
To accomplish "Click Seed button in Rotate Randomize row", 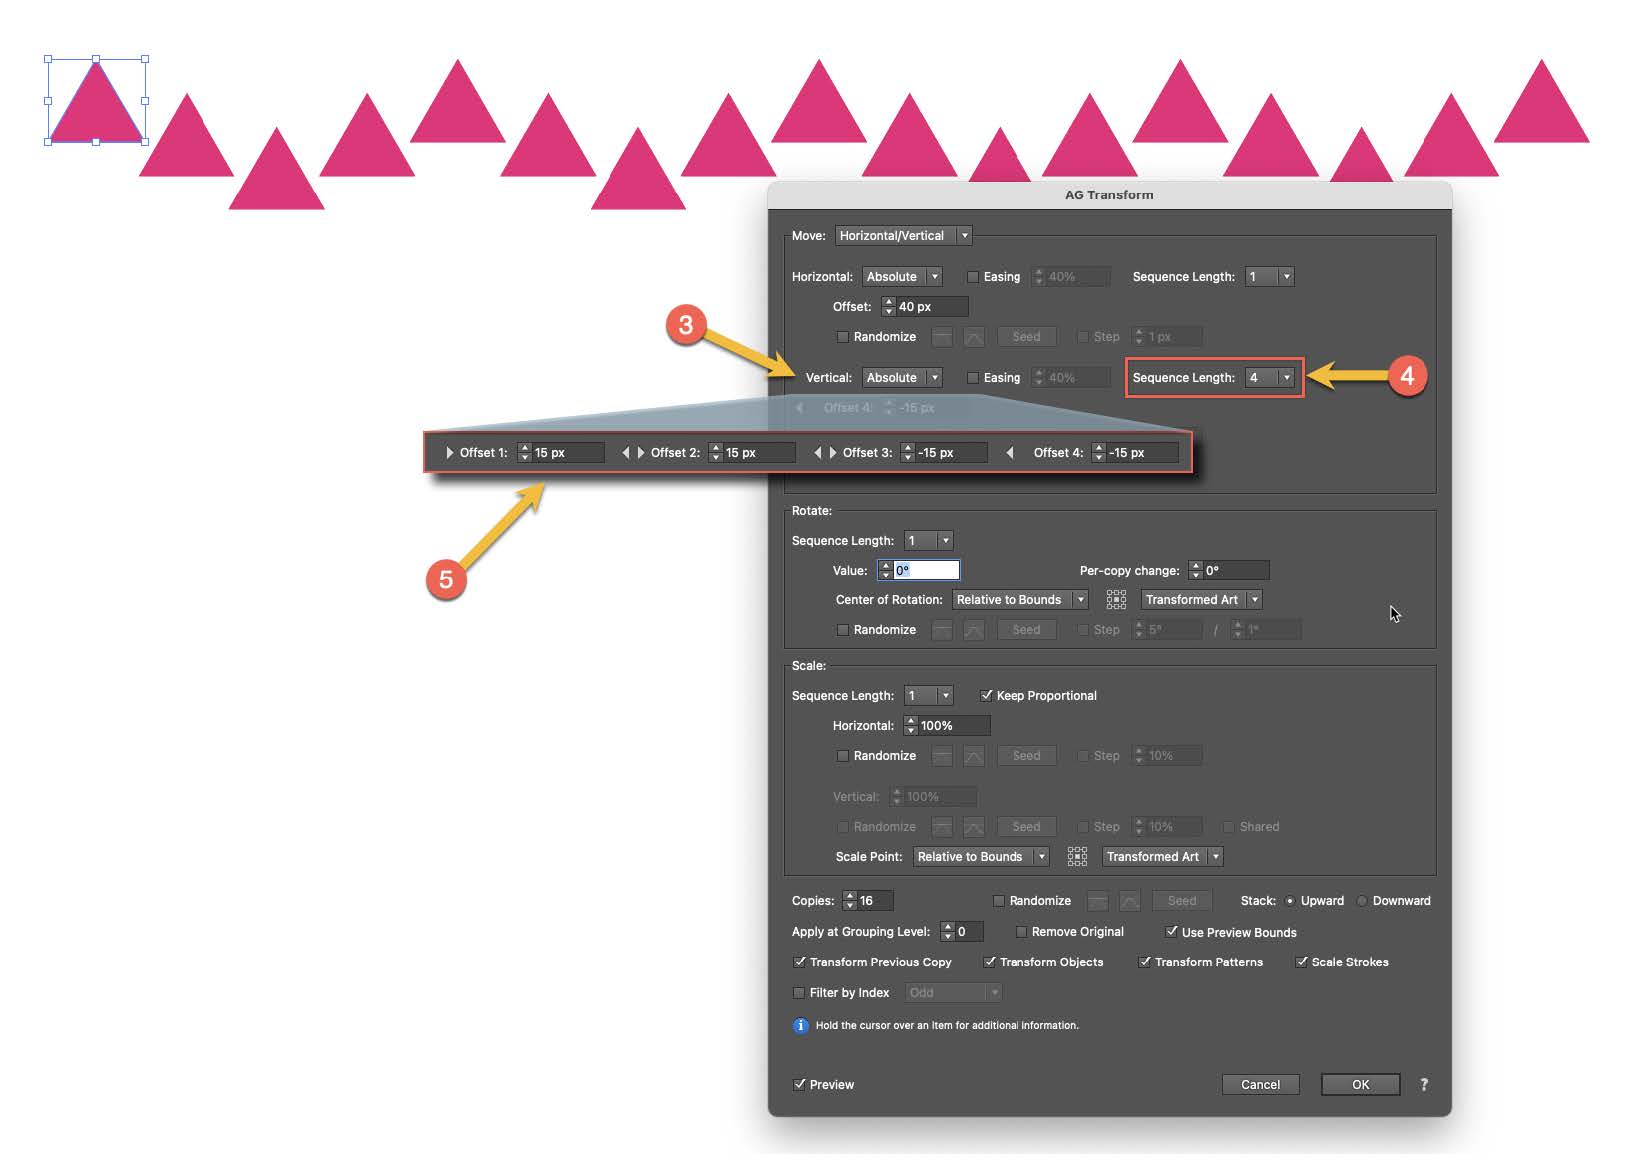I will pos(1026,630).
